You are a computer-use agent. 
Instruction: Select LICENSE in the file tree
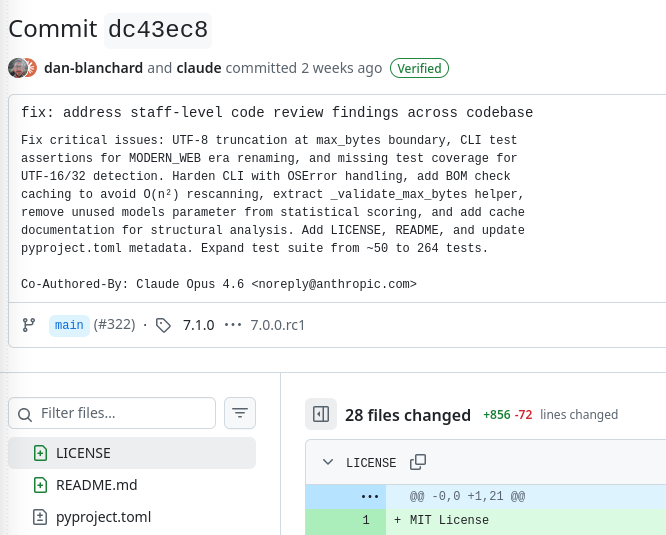(x=83, y=453)
